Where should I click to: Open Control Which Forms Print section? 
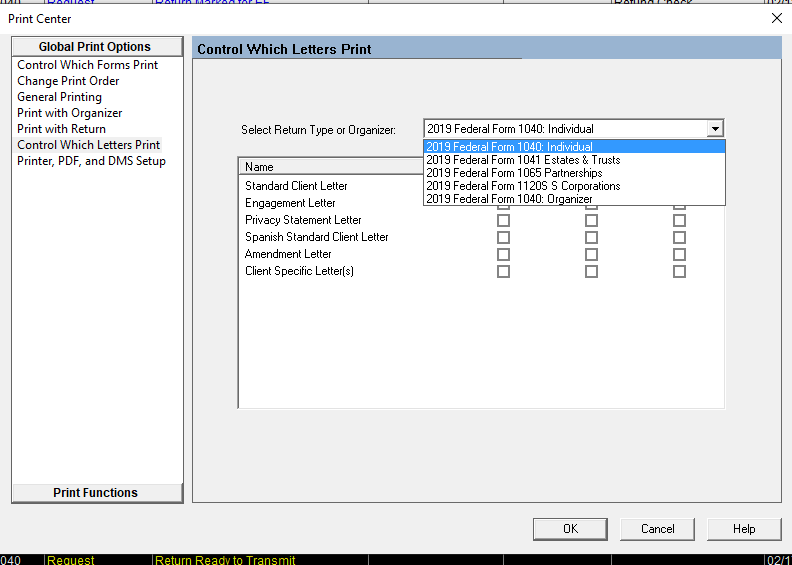[88, 65]
